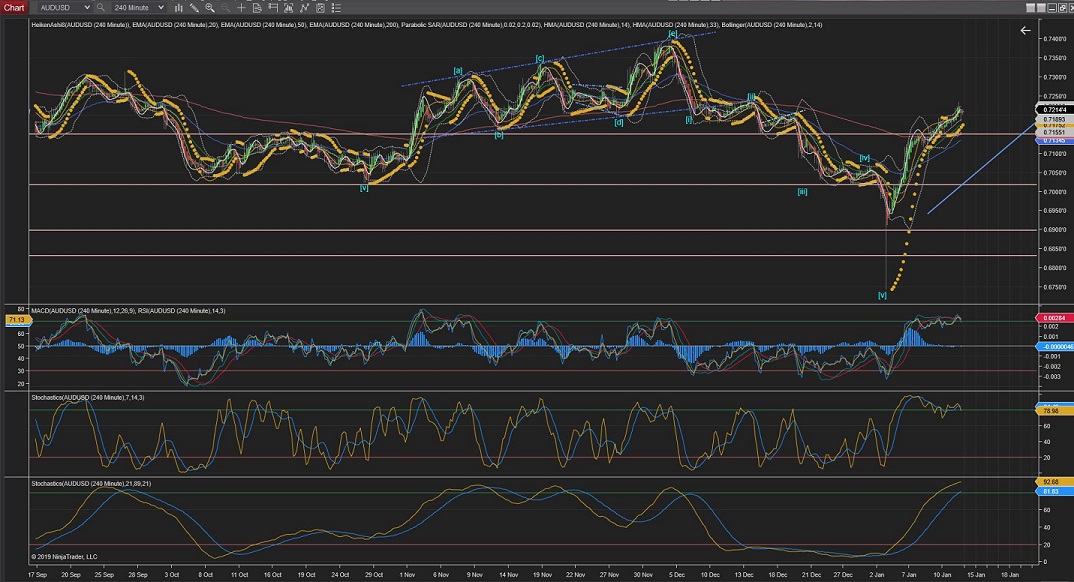The image size is (1074, 582).
Task: Open the data box icon
Action: coord(258,8)
